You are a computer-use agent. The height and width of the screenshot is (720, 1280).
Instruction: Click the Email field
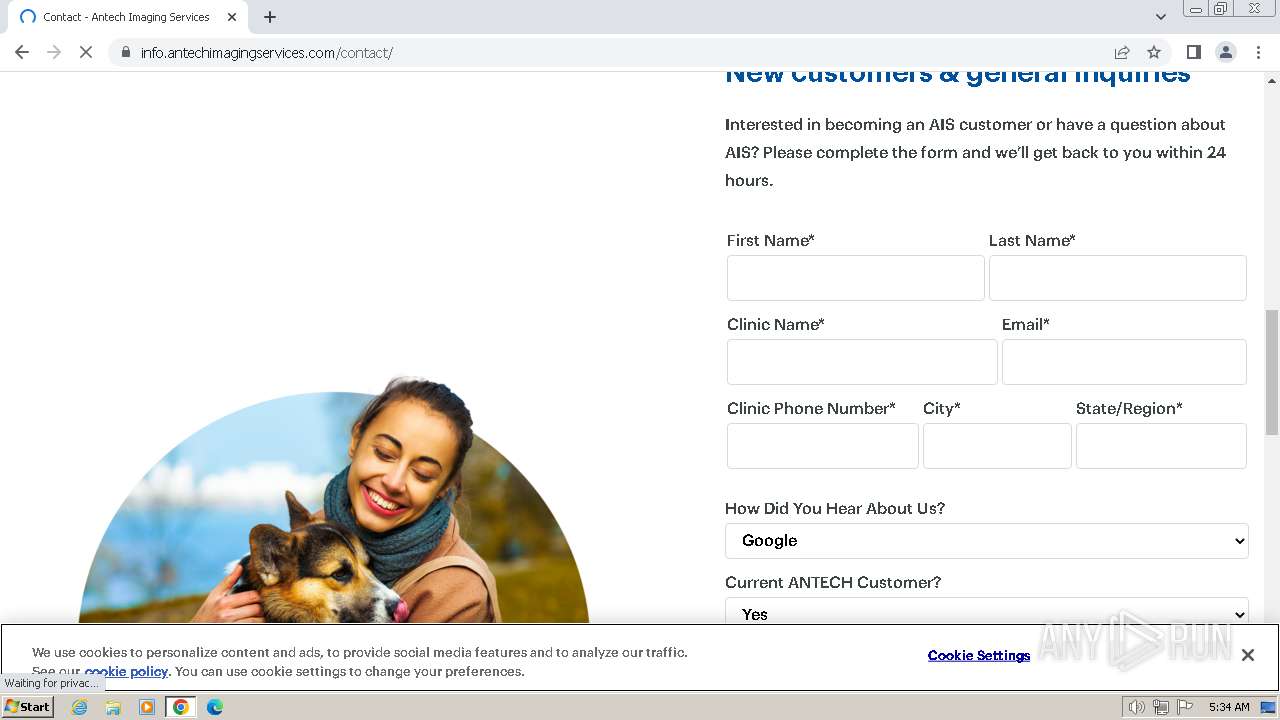[1124, 362]
